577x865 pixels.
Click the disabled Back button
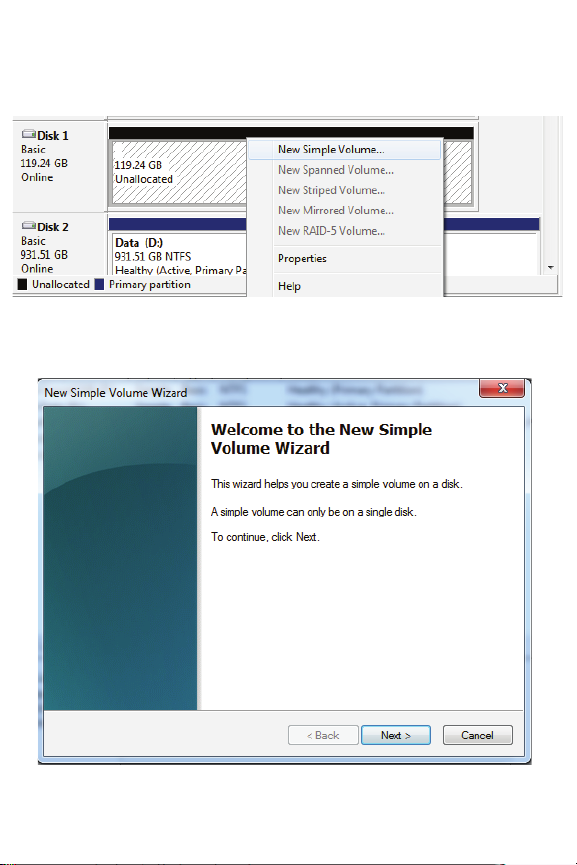(323, 735)
